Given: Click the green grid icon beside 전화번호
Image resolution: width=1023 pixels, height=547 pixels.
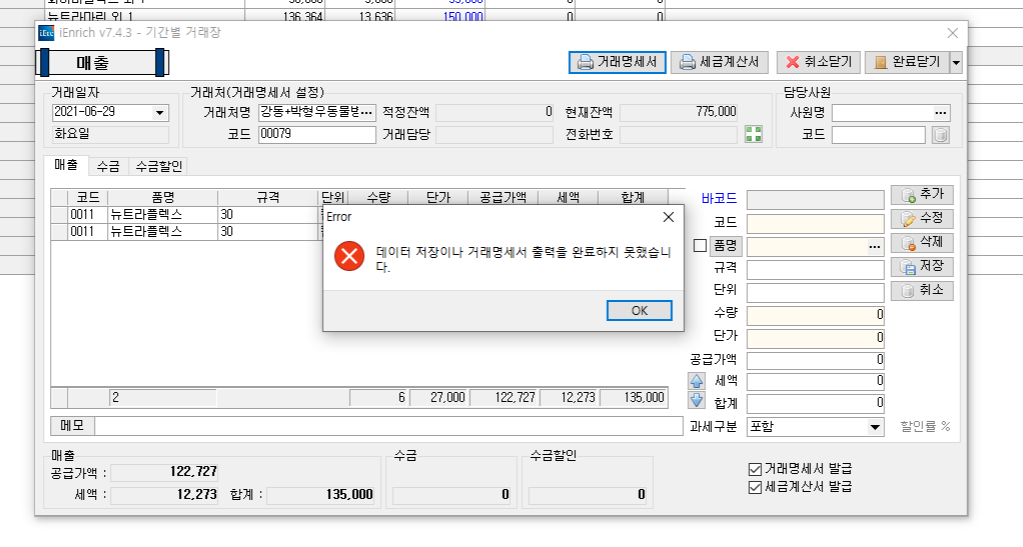Looking at the screenshot, I should [754, 134].
